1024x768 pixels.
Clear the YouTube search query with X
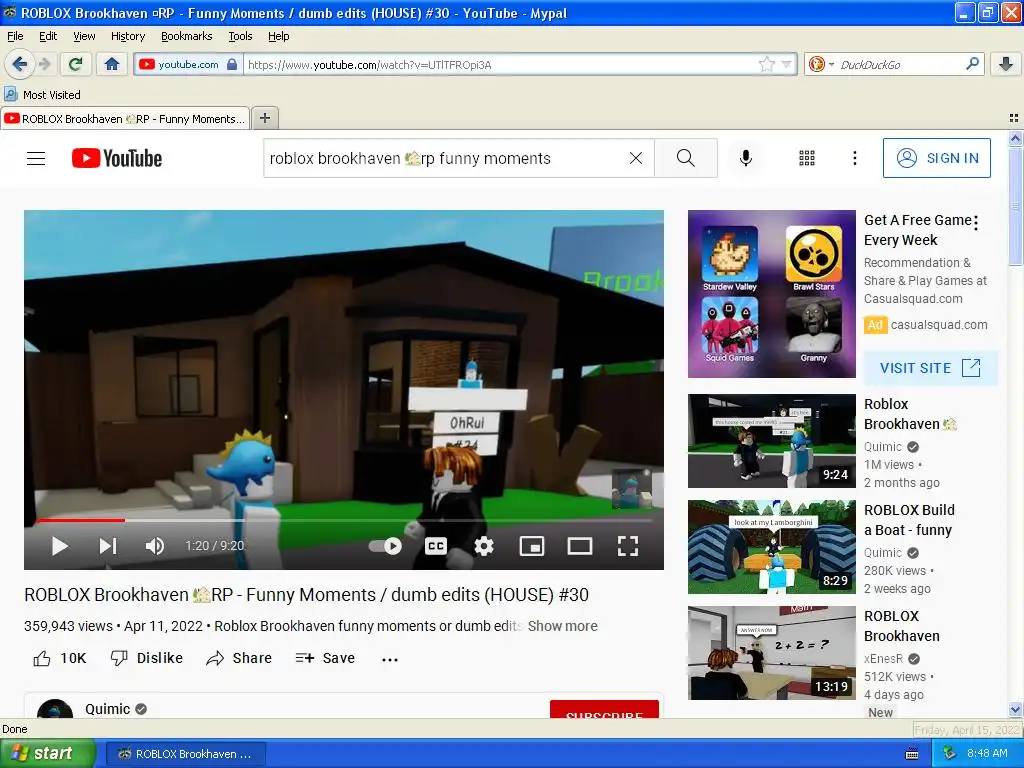(x=635, y=158)
